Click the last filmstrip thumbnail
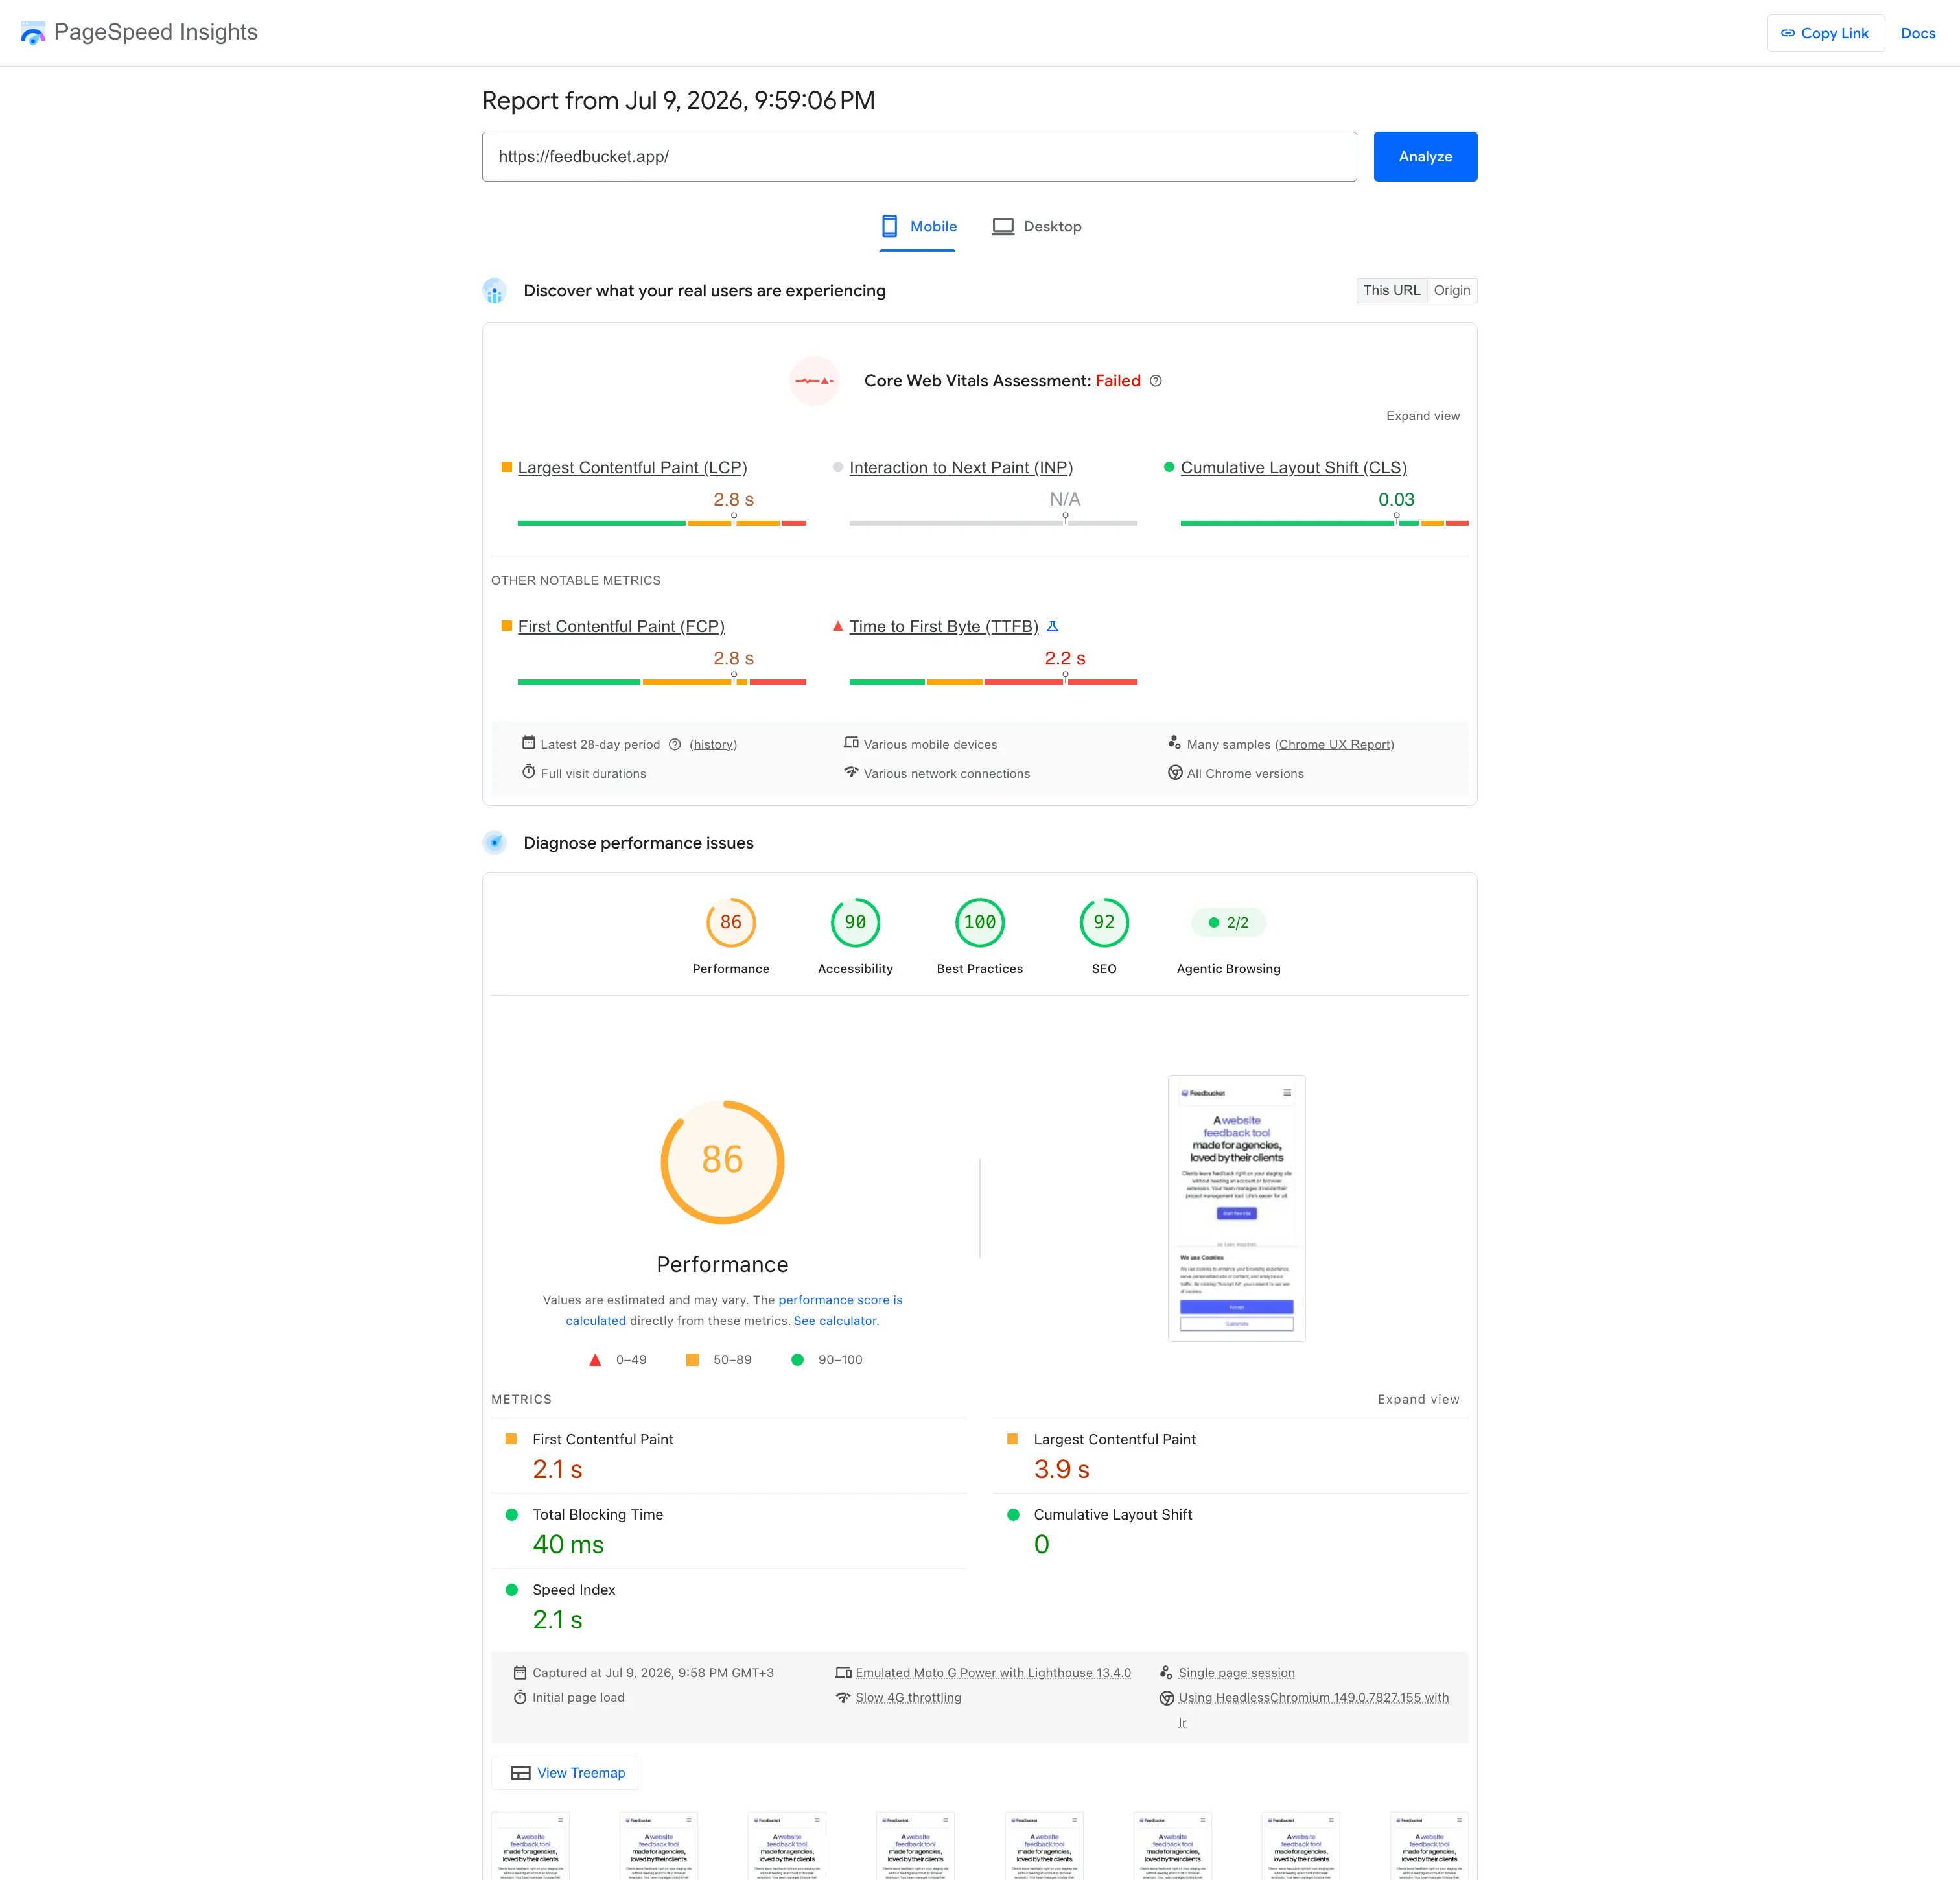 coord(1429,1846)
